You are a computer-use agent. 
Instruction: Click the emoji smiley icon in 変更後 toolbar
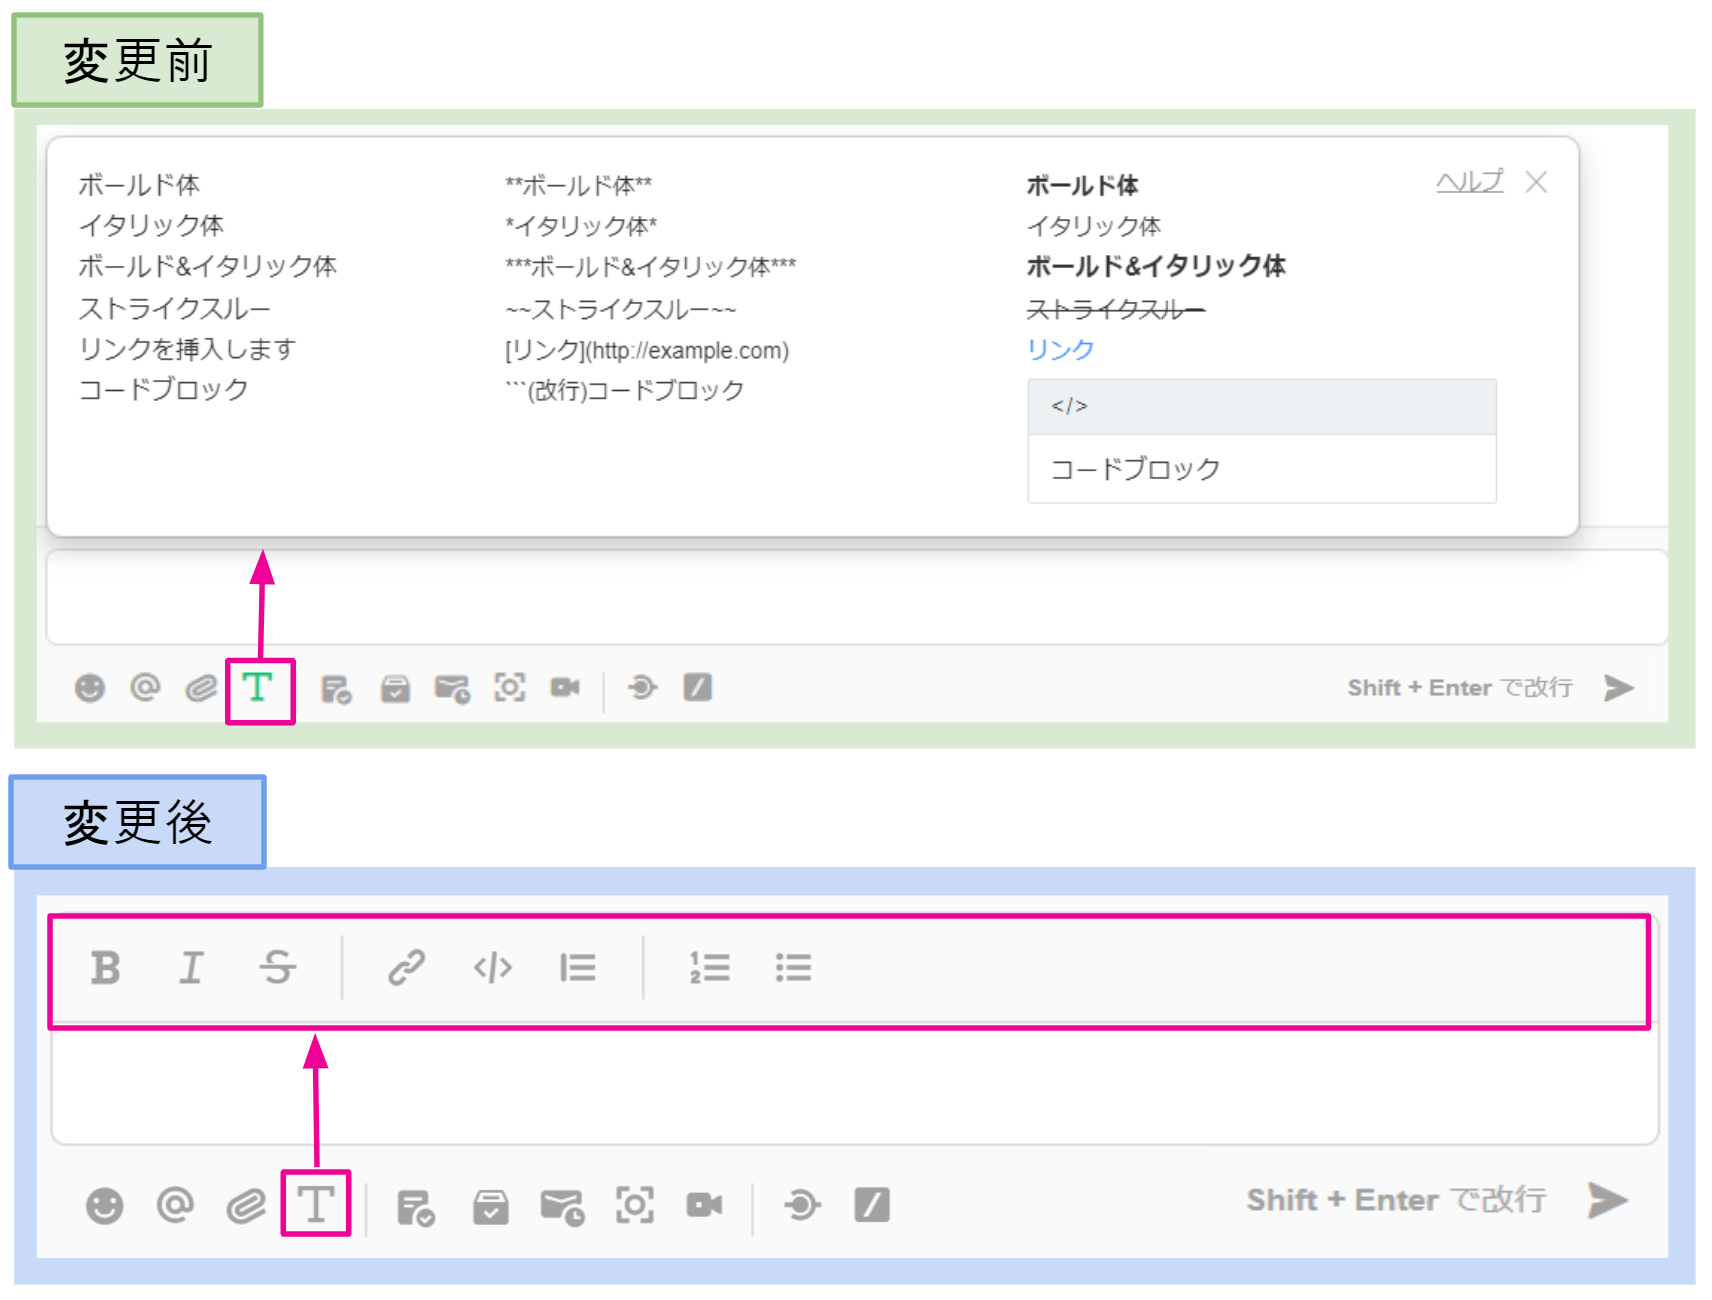coord(104,1206)
